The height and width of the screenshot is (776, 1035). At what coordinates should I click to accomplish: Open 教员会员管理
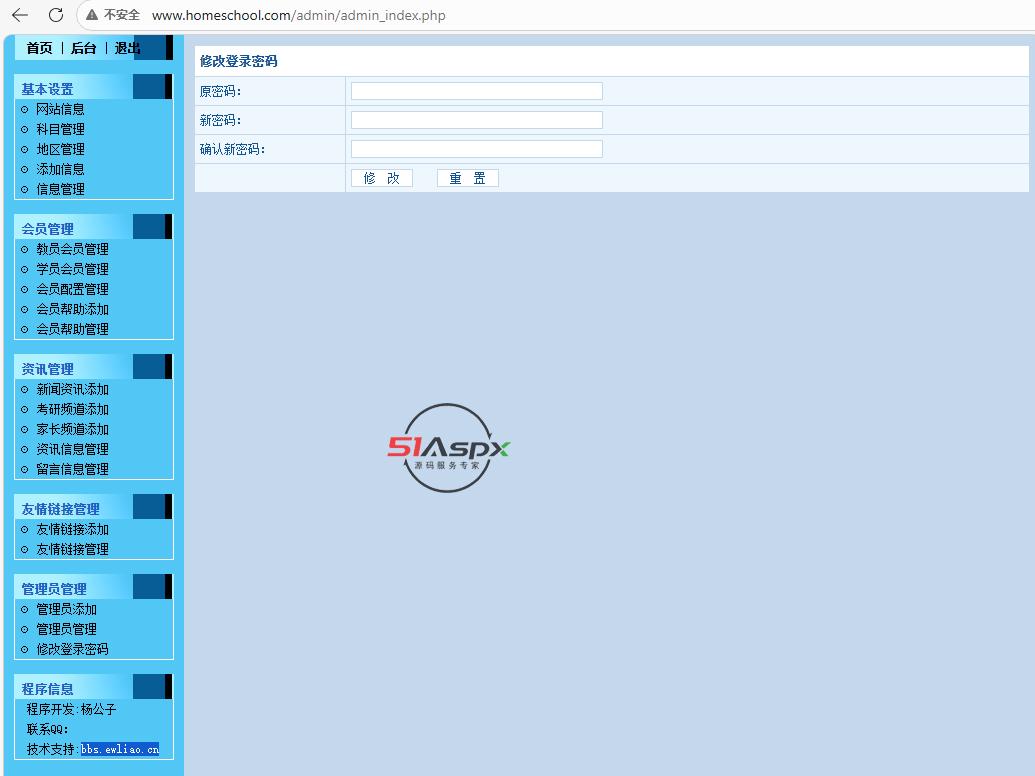73,249
